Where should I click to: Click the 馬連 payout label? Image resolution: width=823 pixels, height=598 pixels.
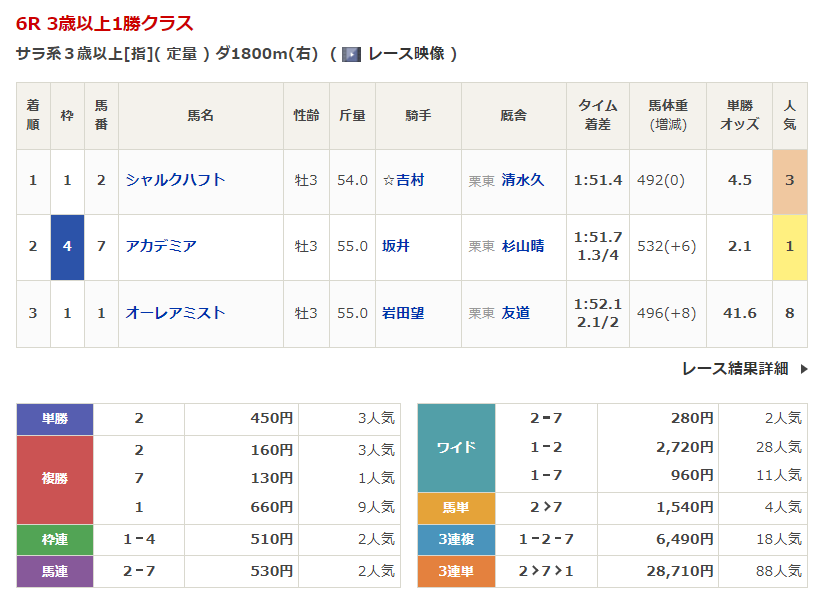click(55, 571)
